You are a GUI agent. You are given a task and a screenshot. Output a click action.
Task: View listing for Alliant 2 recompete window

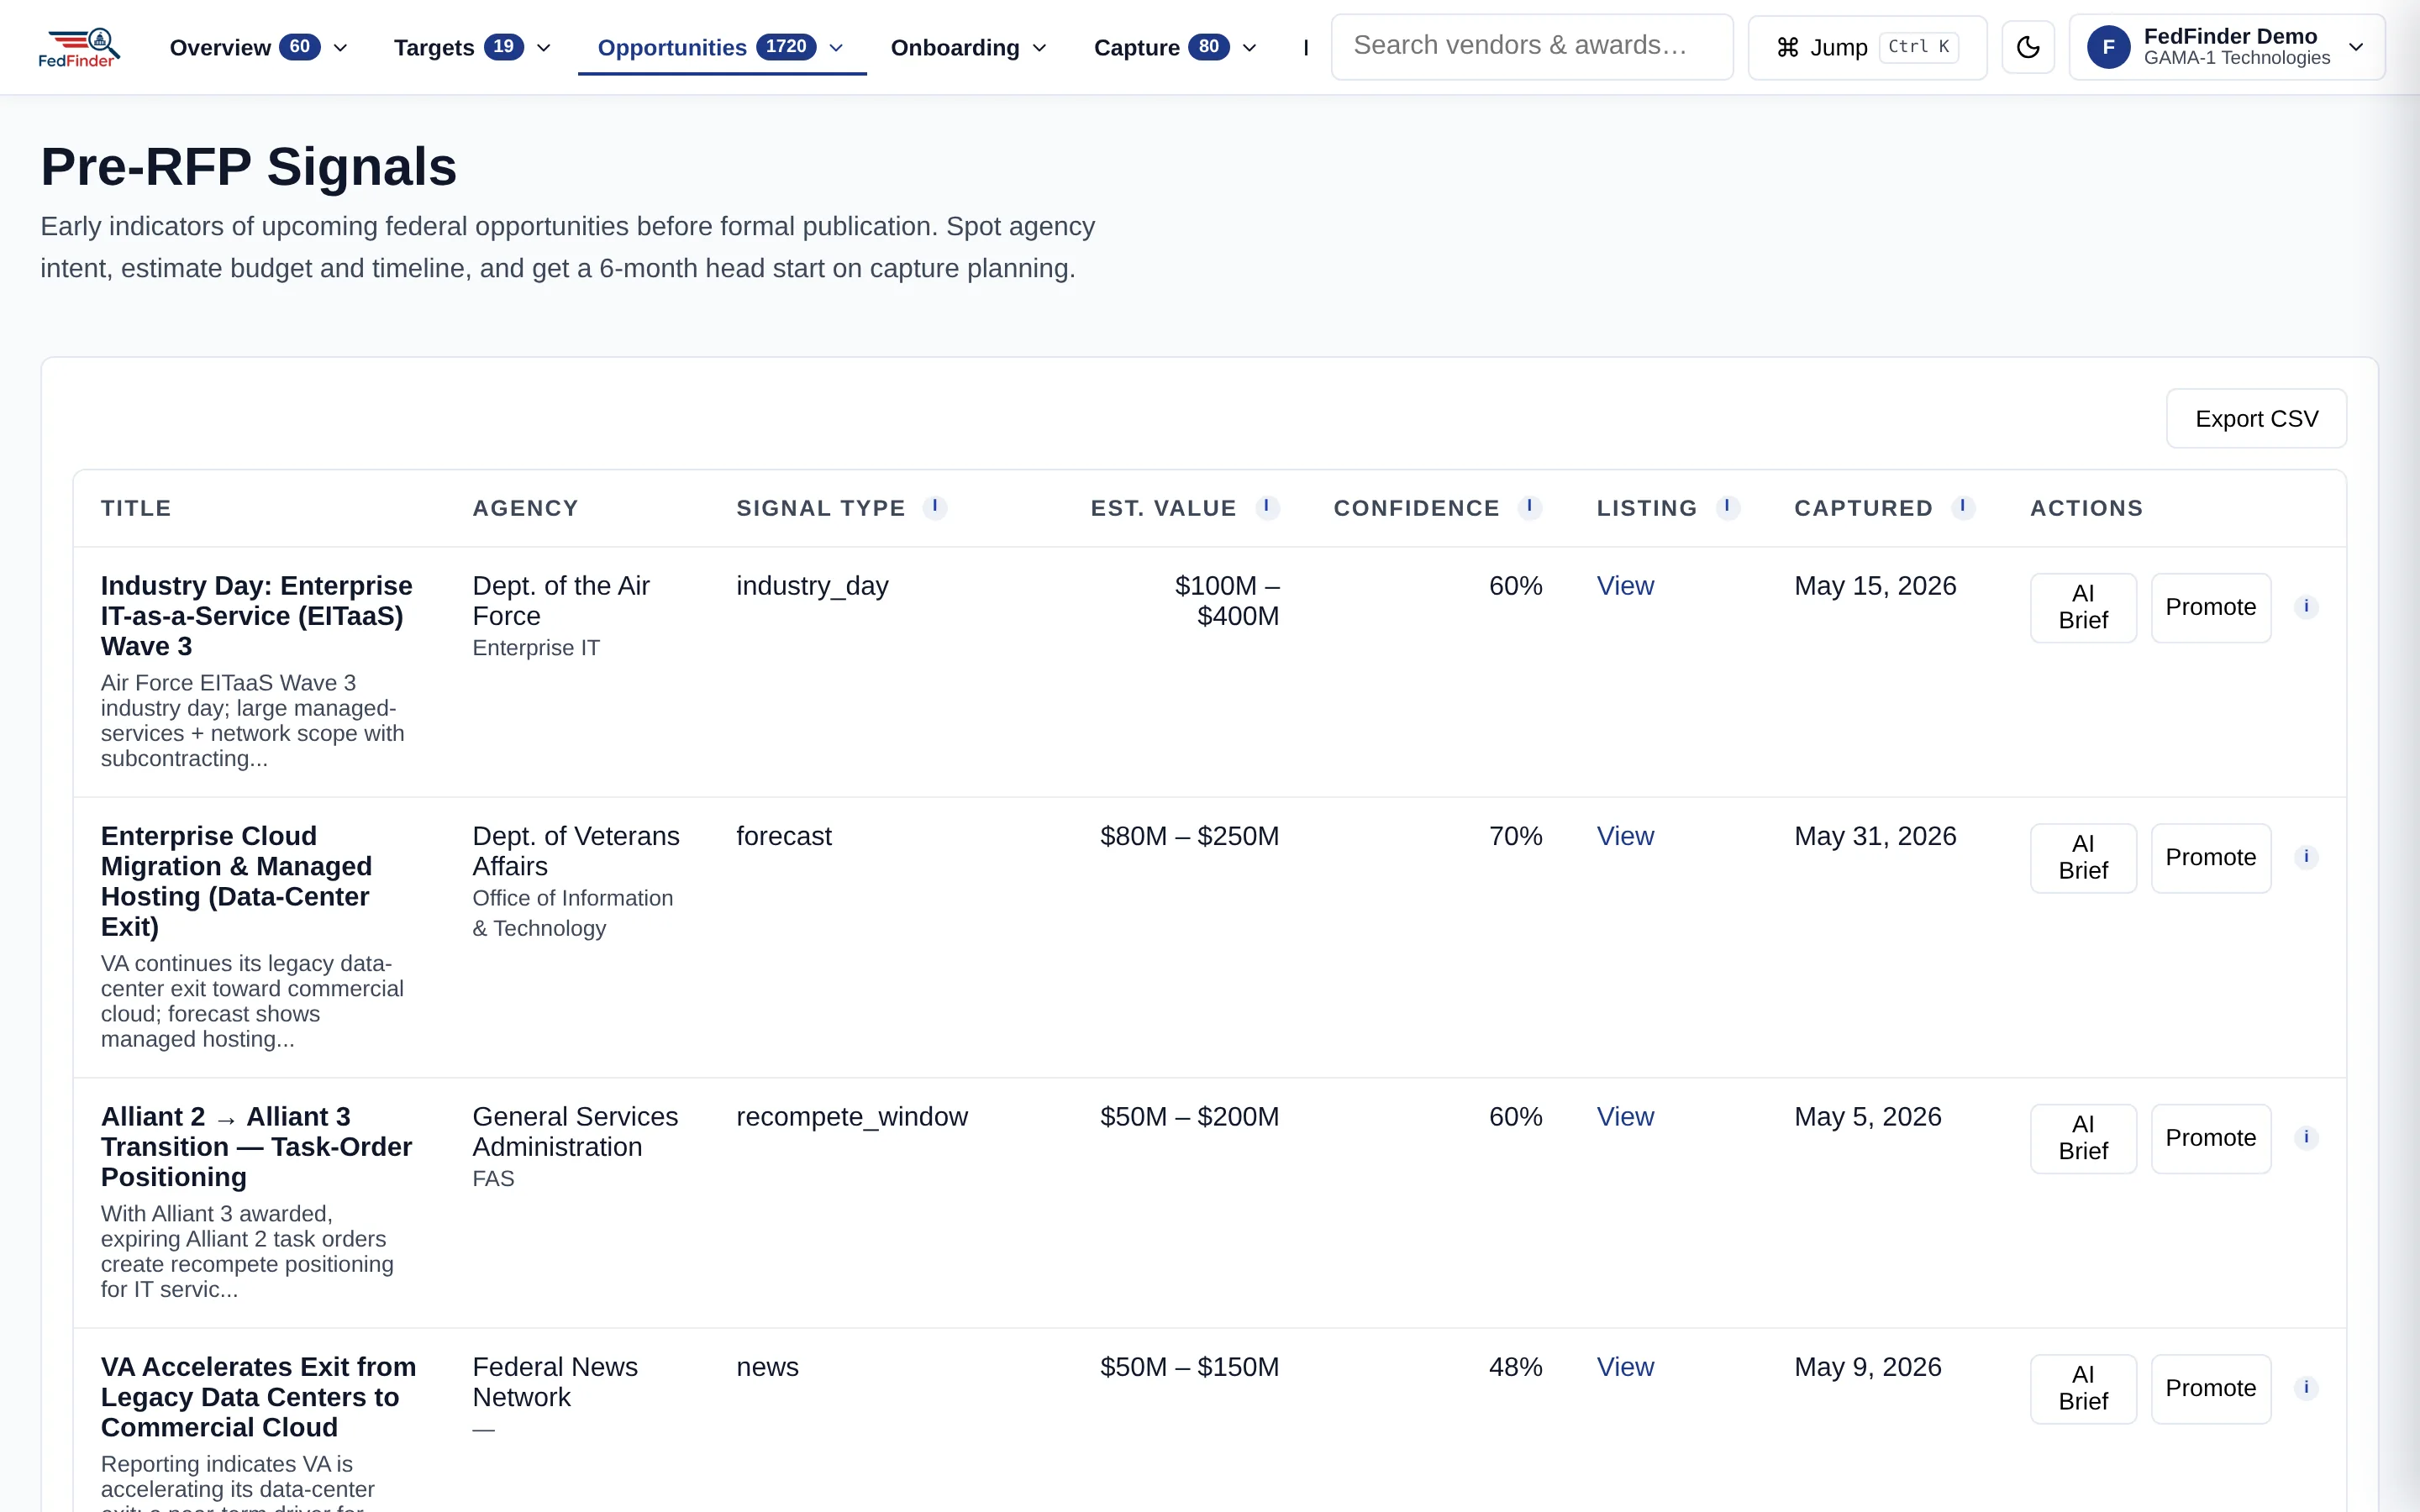pyautogui.click(x=1625, y=1116)
